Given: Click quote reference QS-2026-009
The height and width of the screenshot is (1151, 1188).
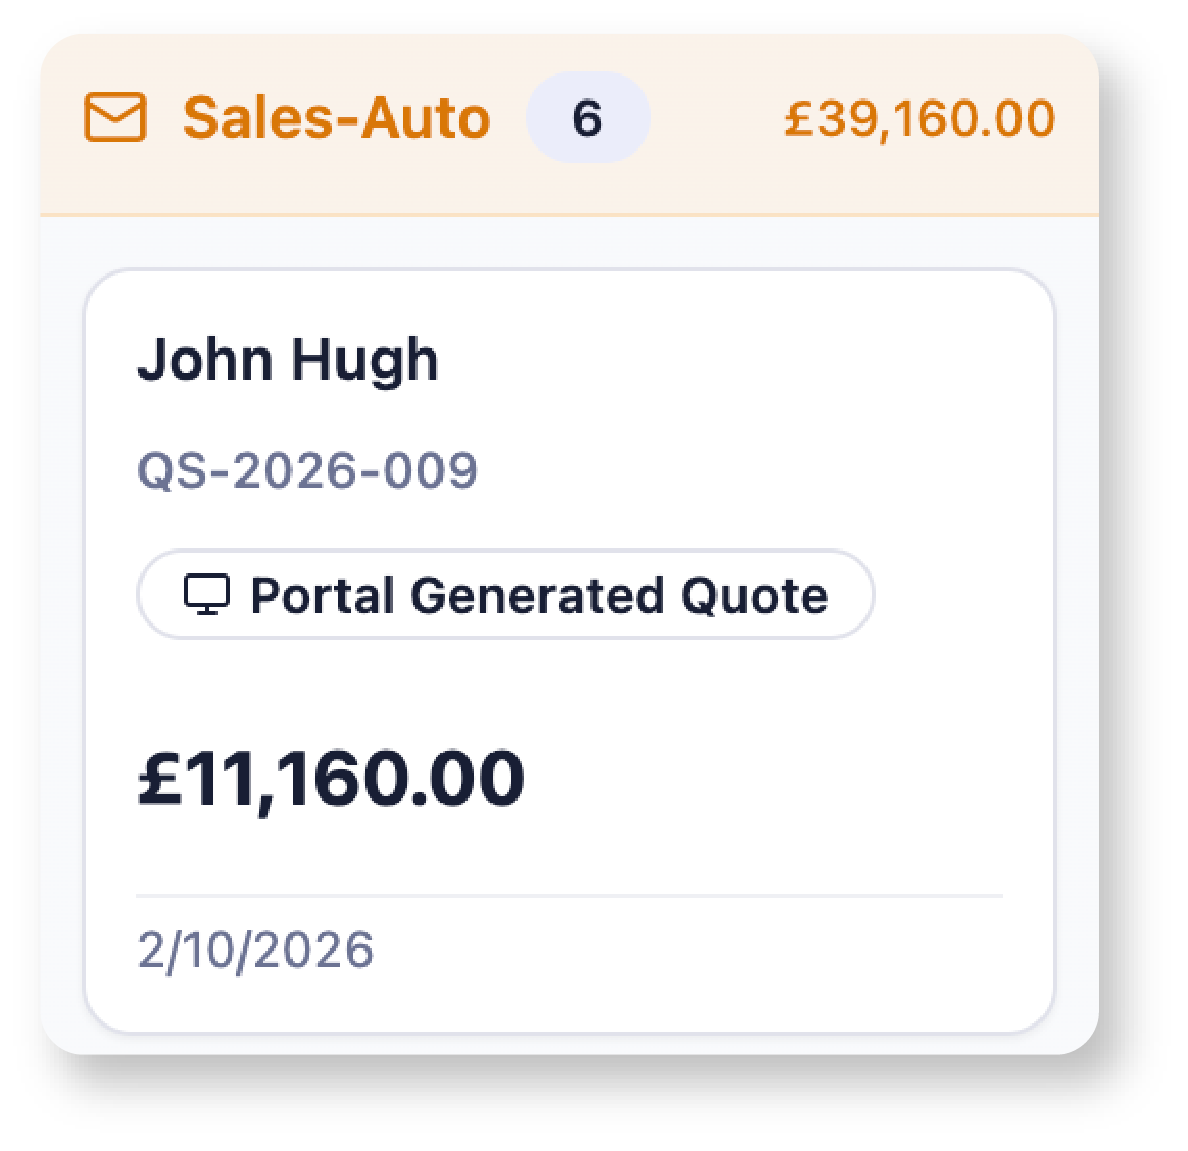Looking at the screenshot, I should [307, 470].
